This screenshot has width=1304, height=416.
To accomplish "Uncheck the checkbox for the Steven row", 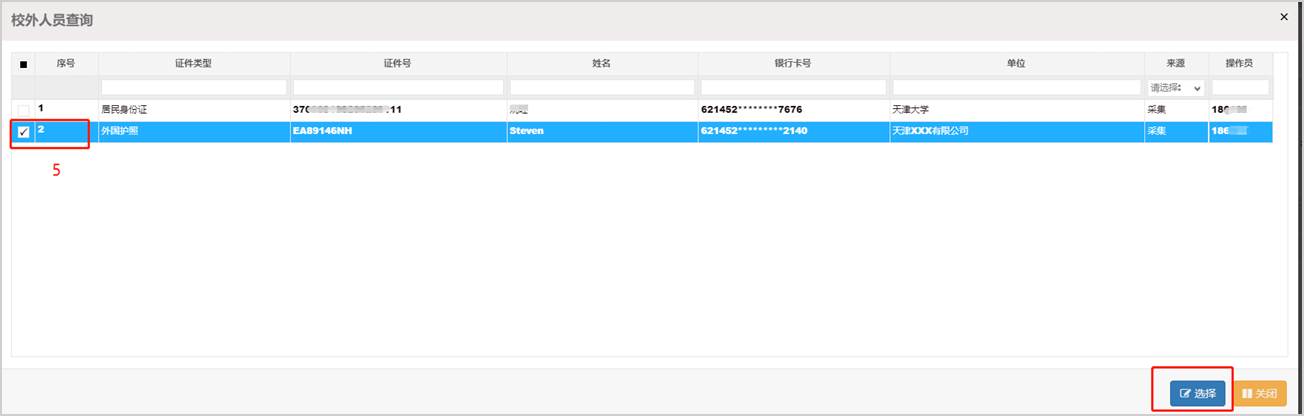I will (x=23, y=131).
